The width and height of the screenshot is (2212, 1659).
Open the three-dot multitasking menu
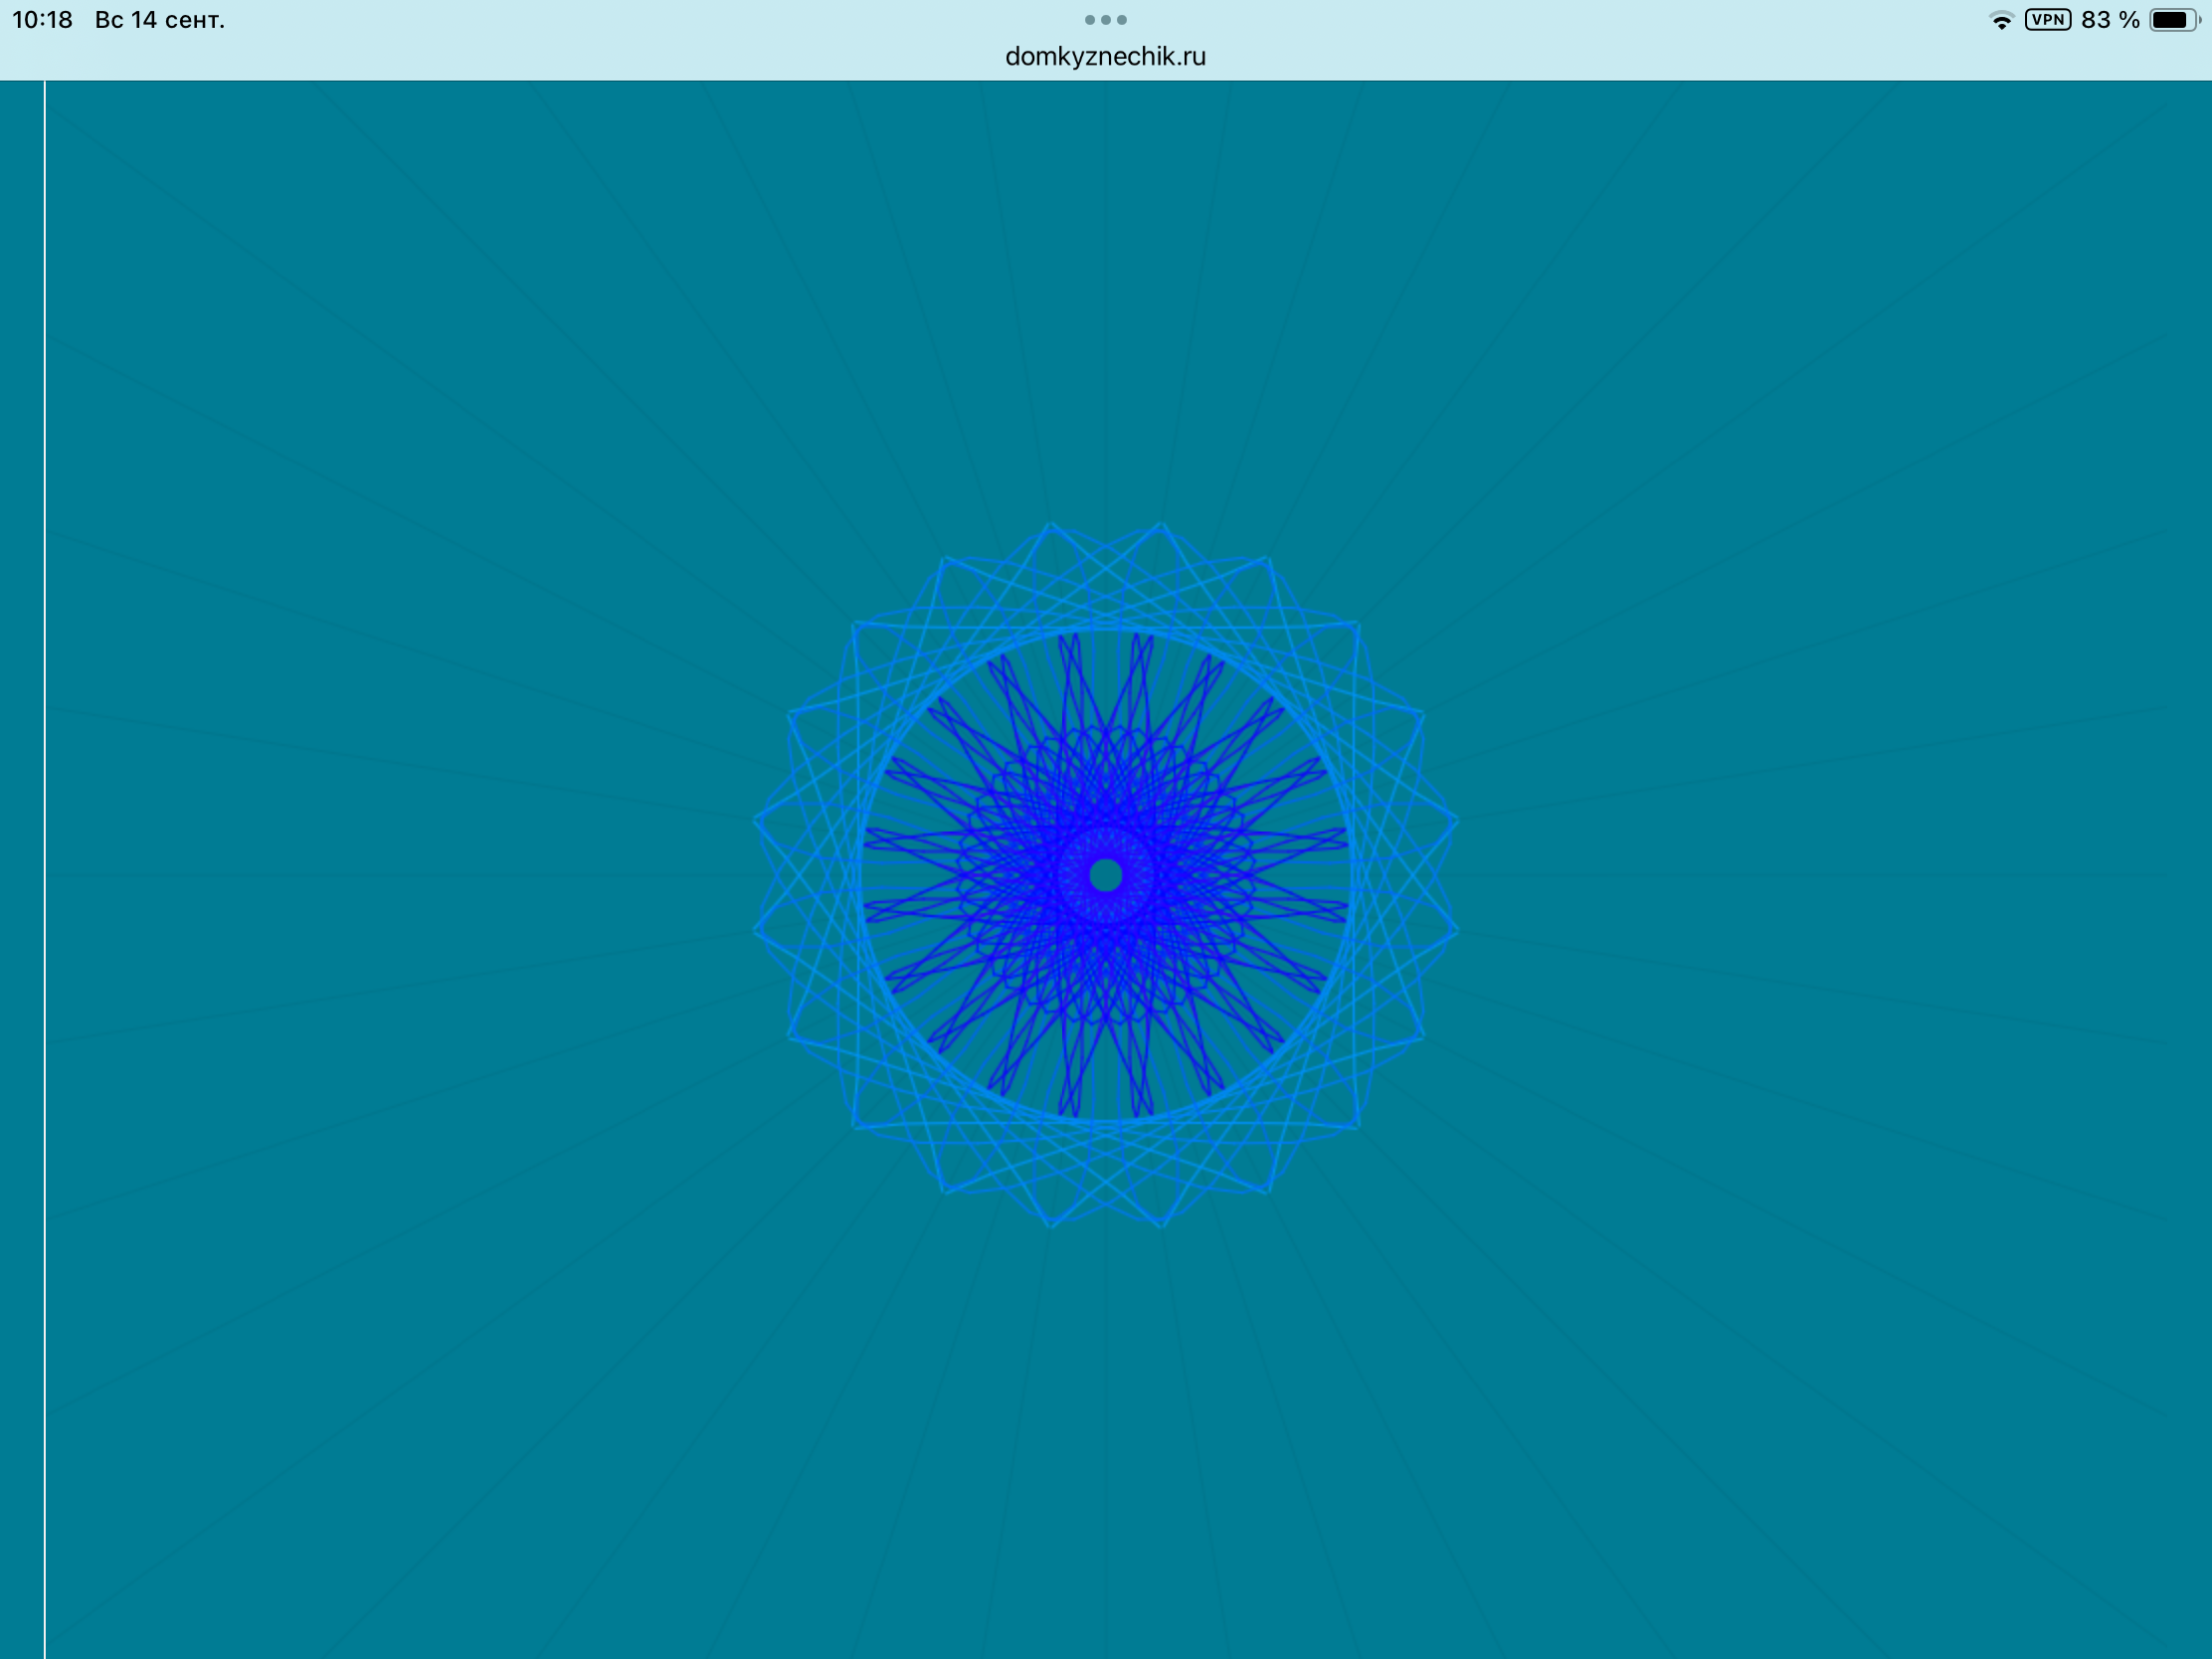pyautogui.click(x=1105, y=20)
